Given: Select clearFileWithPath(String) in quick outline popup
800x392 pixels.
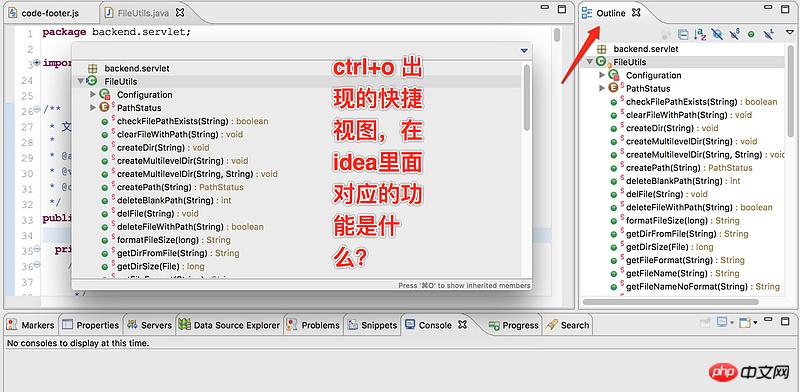Looking at the screenshot, I should pyautogui.click(x=180, y=135).
